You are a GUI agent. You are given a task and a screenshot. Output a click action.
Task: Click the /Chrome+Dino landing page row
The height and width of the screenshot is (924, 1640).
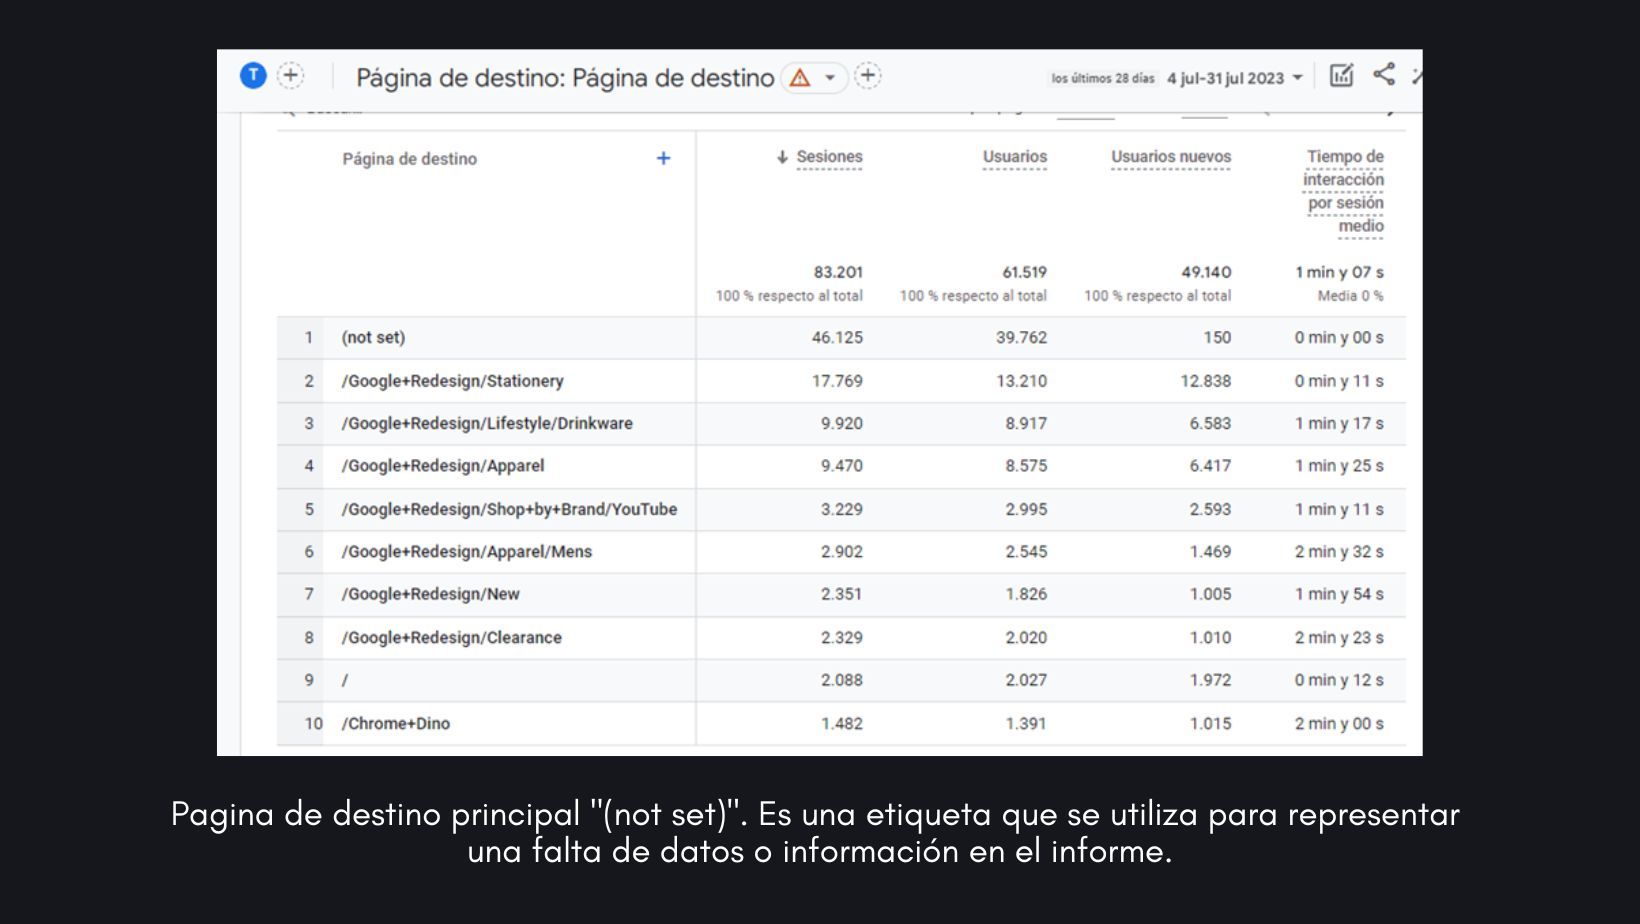point(395,724)
